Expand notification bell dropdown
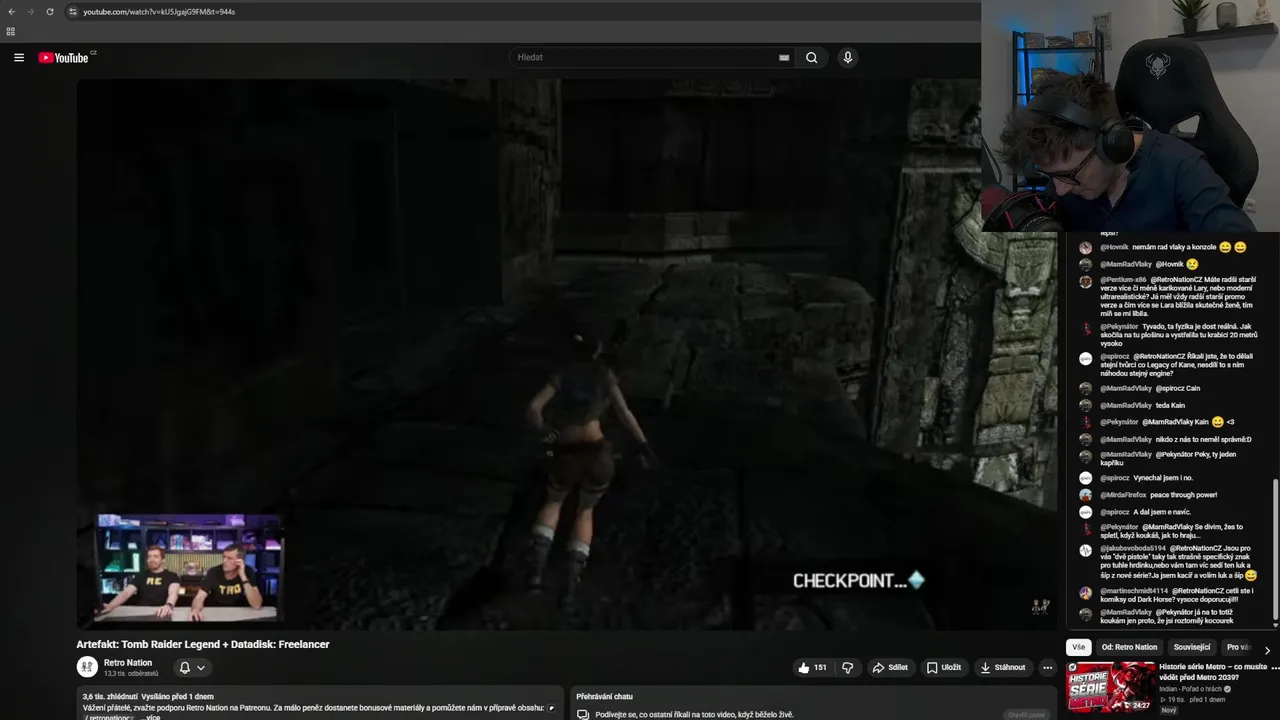Screen dimensions: 1280x720 (192, 667)
